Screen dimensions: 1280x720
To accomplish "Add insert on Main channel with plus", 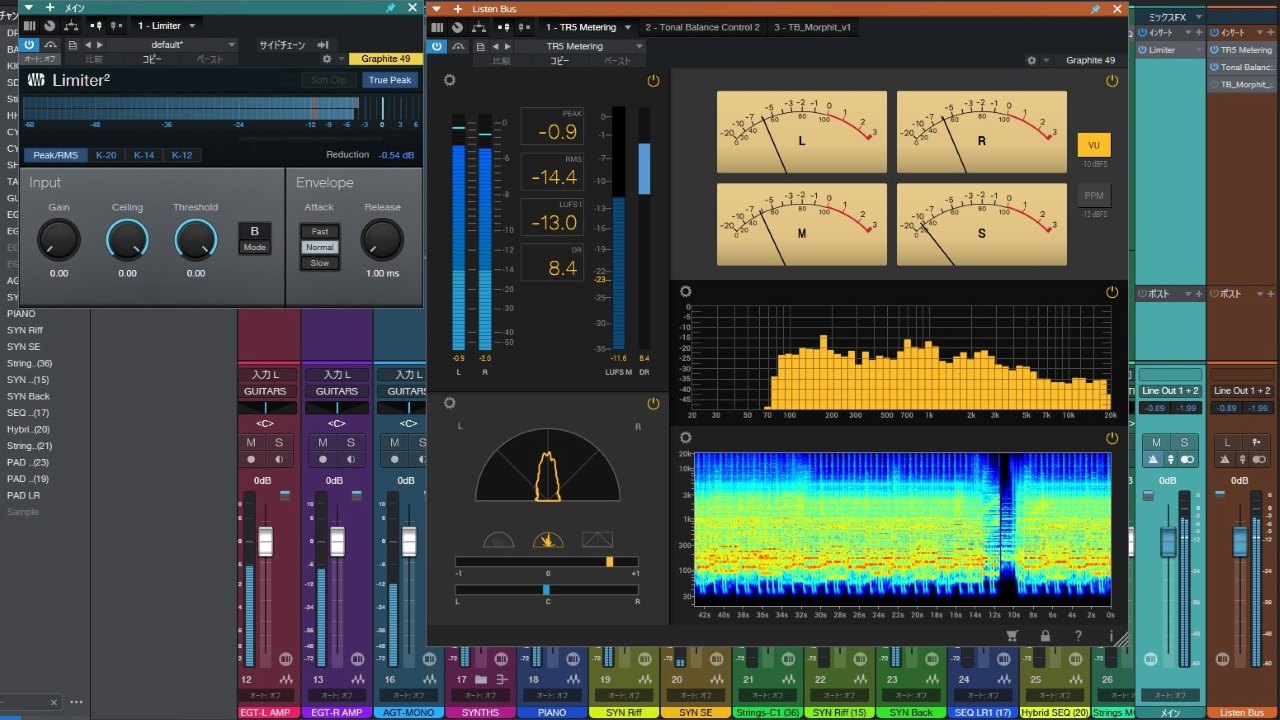I will (1198, 32).
